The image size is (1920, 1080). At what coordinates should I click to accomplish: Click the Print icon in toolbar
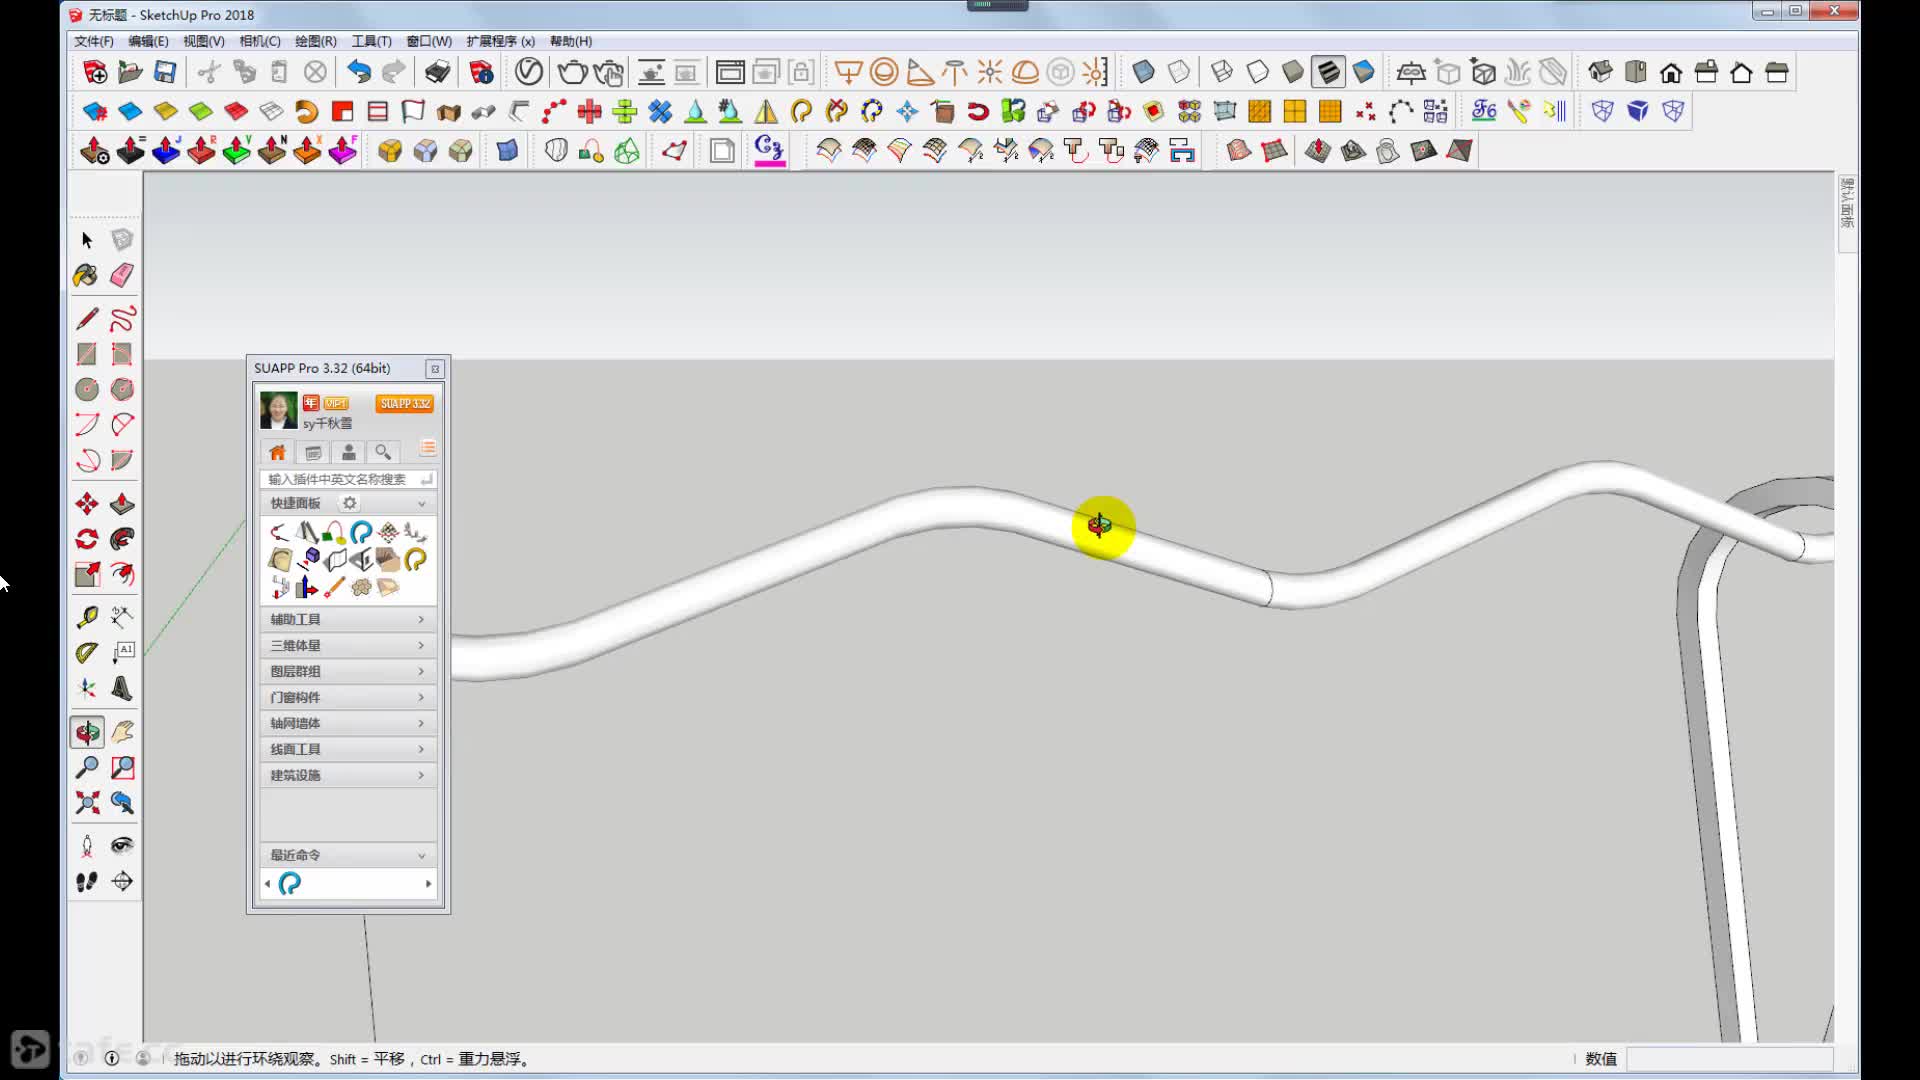click(437, 72)
